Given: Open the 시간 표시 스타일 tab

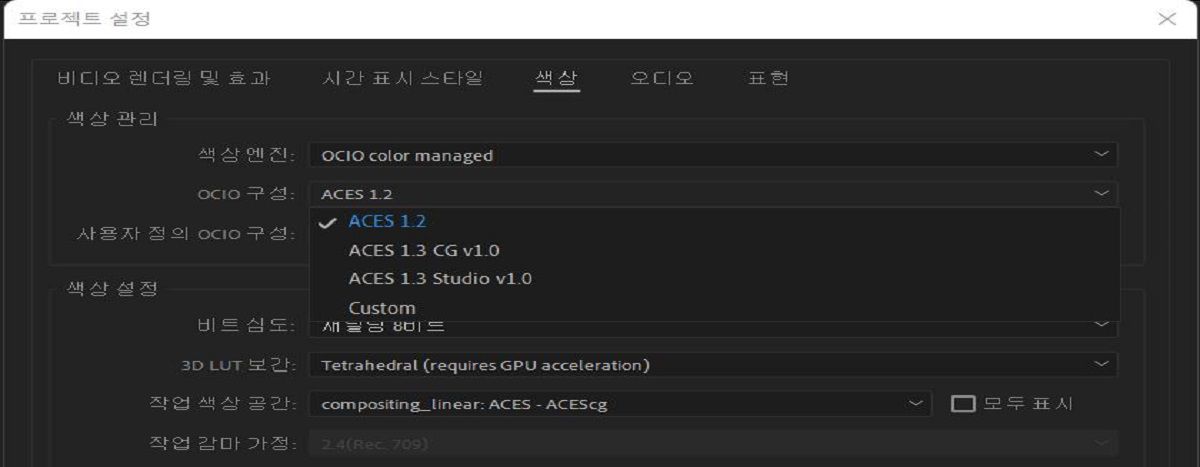Looking at the screenshot, I should click(x=403, y=78).
